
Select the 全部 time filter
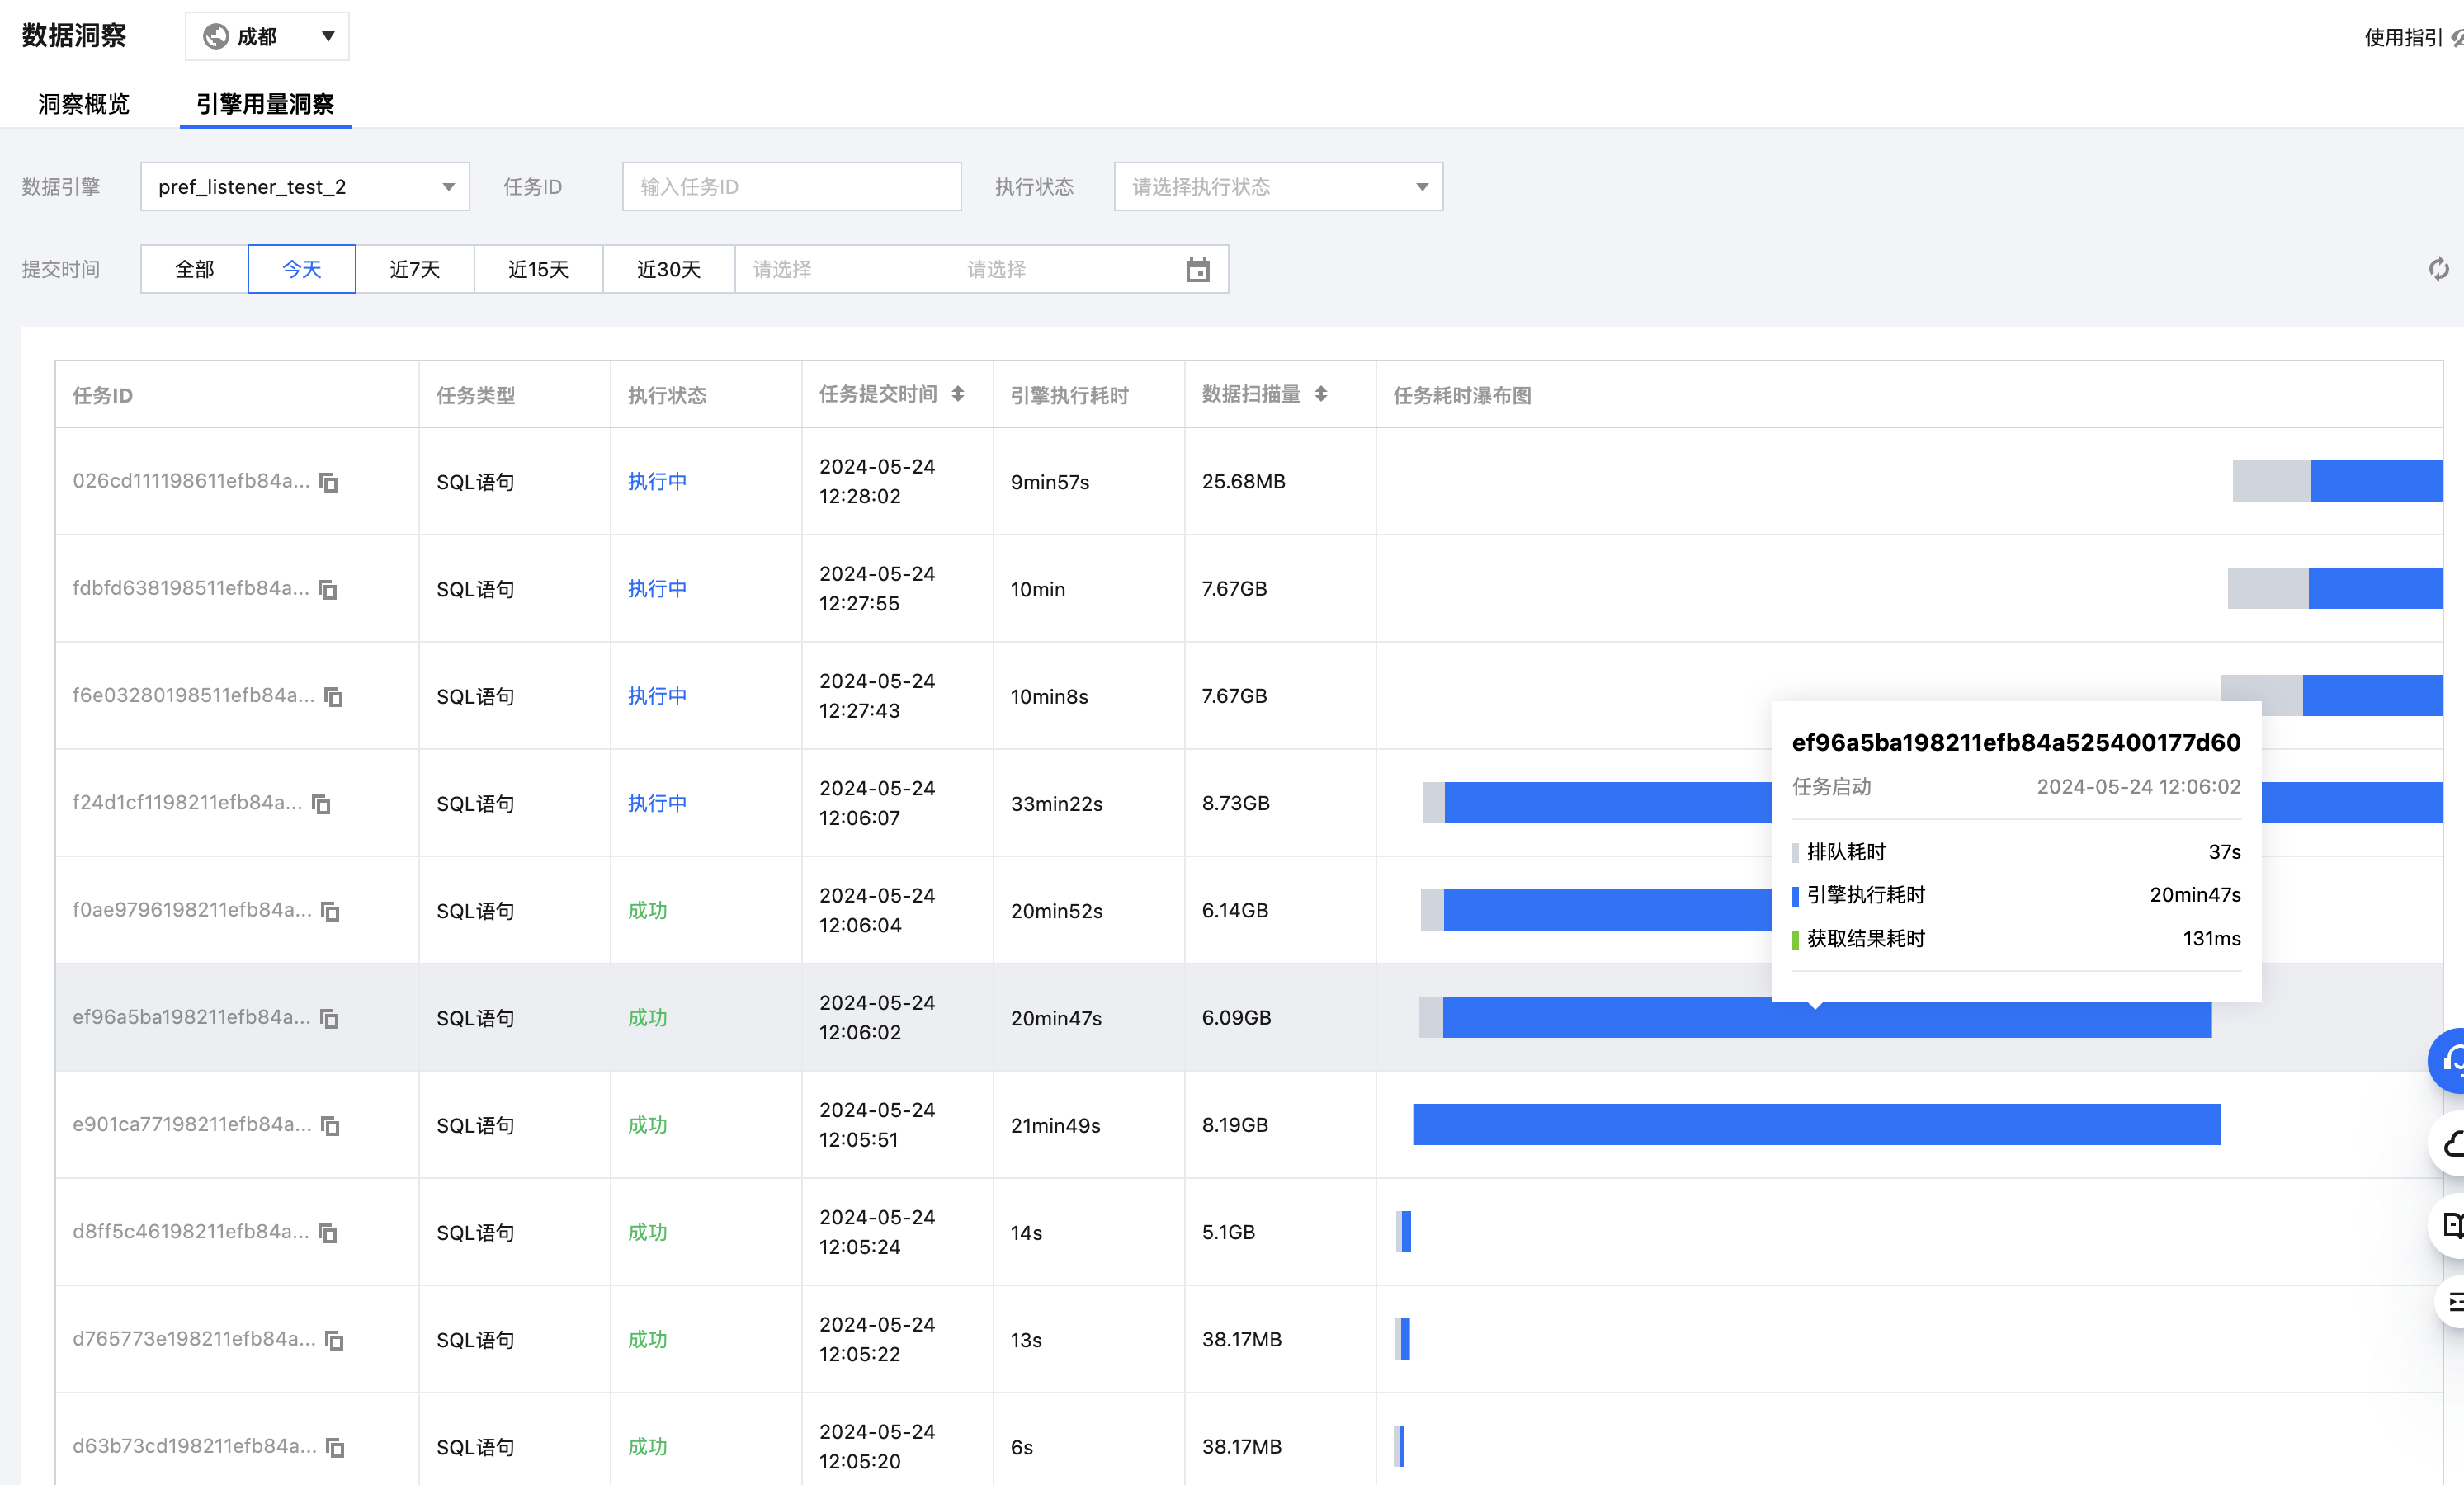point(194,269)
